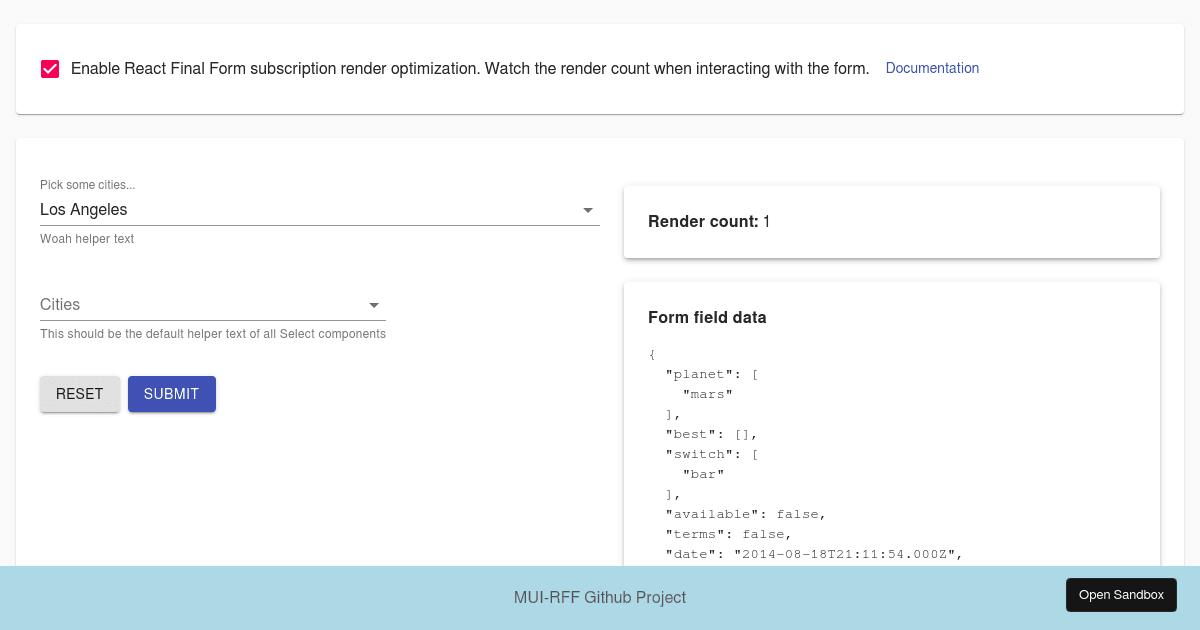
Task: Open the MUI-RFF Github Project link
Action: pyautogui.click(x=600, y=597)
